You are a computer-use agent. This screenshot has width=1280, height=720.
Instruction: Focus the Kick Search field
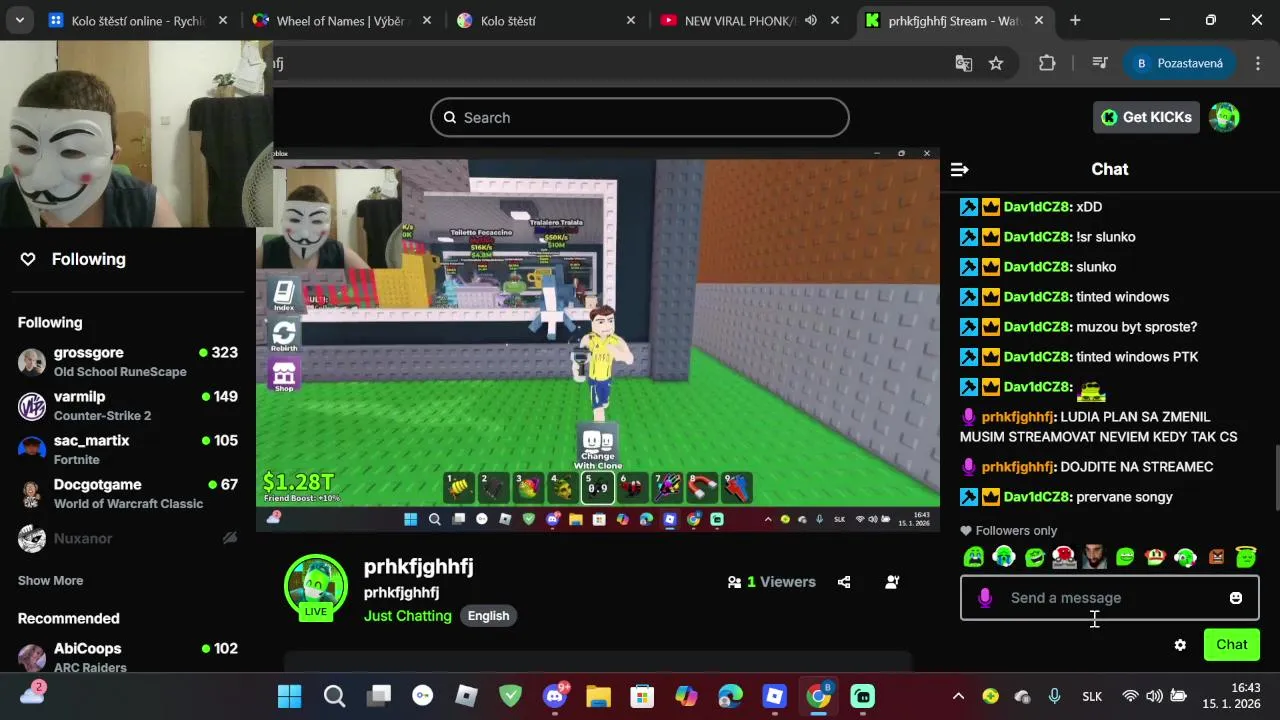[x=640, y=117]
